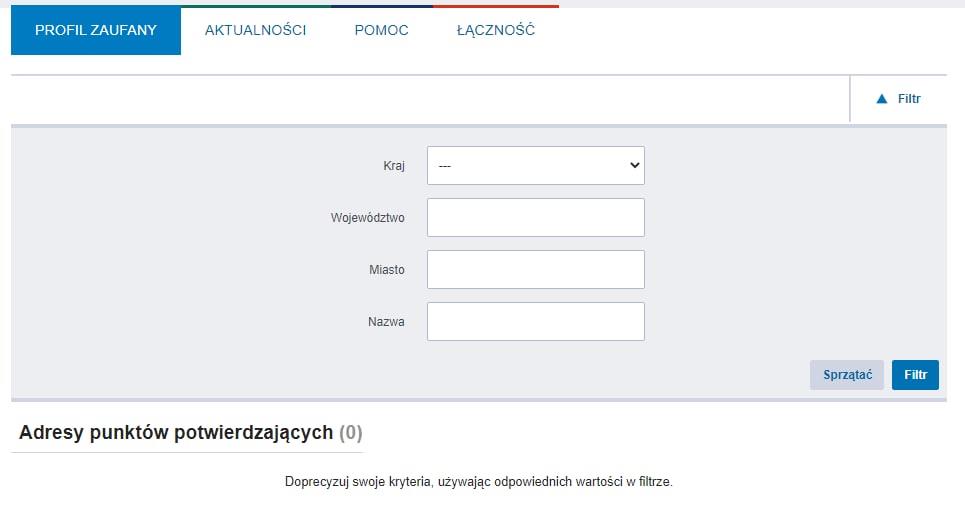Image resolution: width=965 pixels, height=525 pixels.
Task: Click into the Miasto input field
Action: tap(535, 270)
